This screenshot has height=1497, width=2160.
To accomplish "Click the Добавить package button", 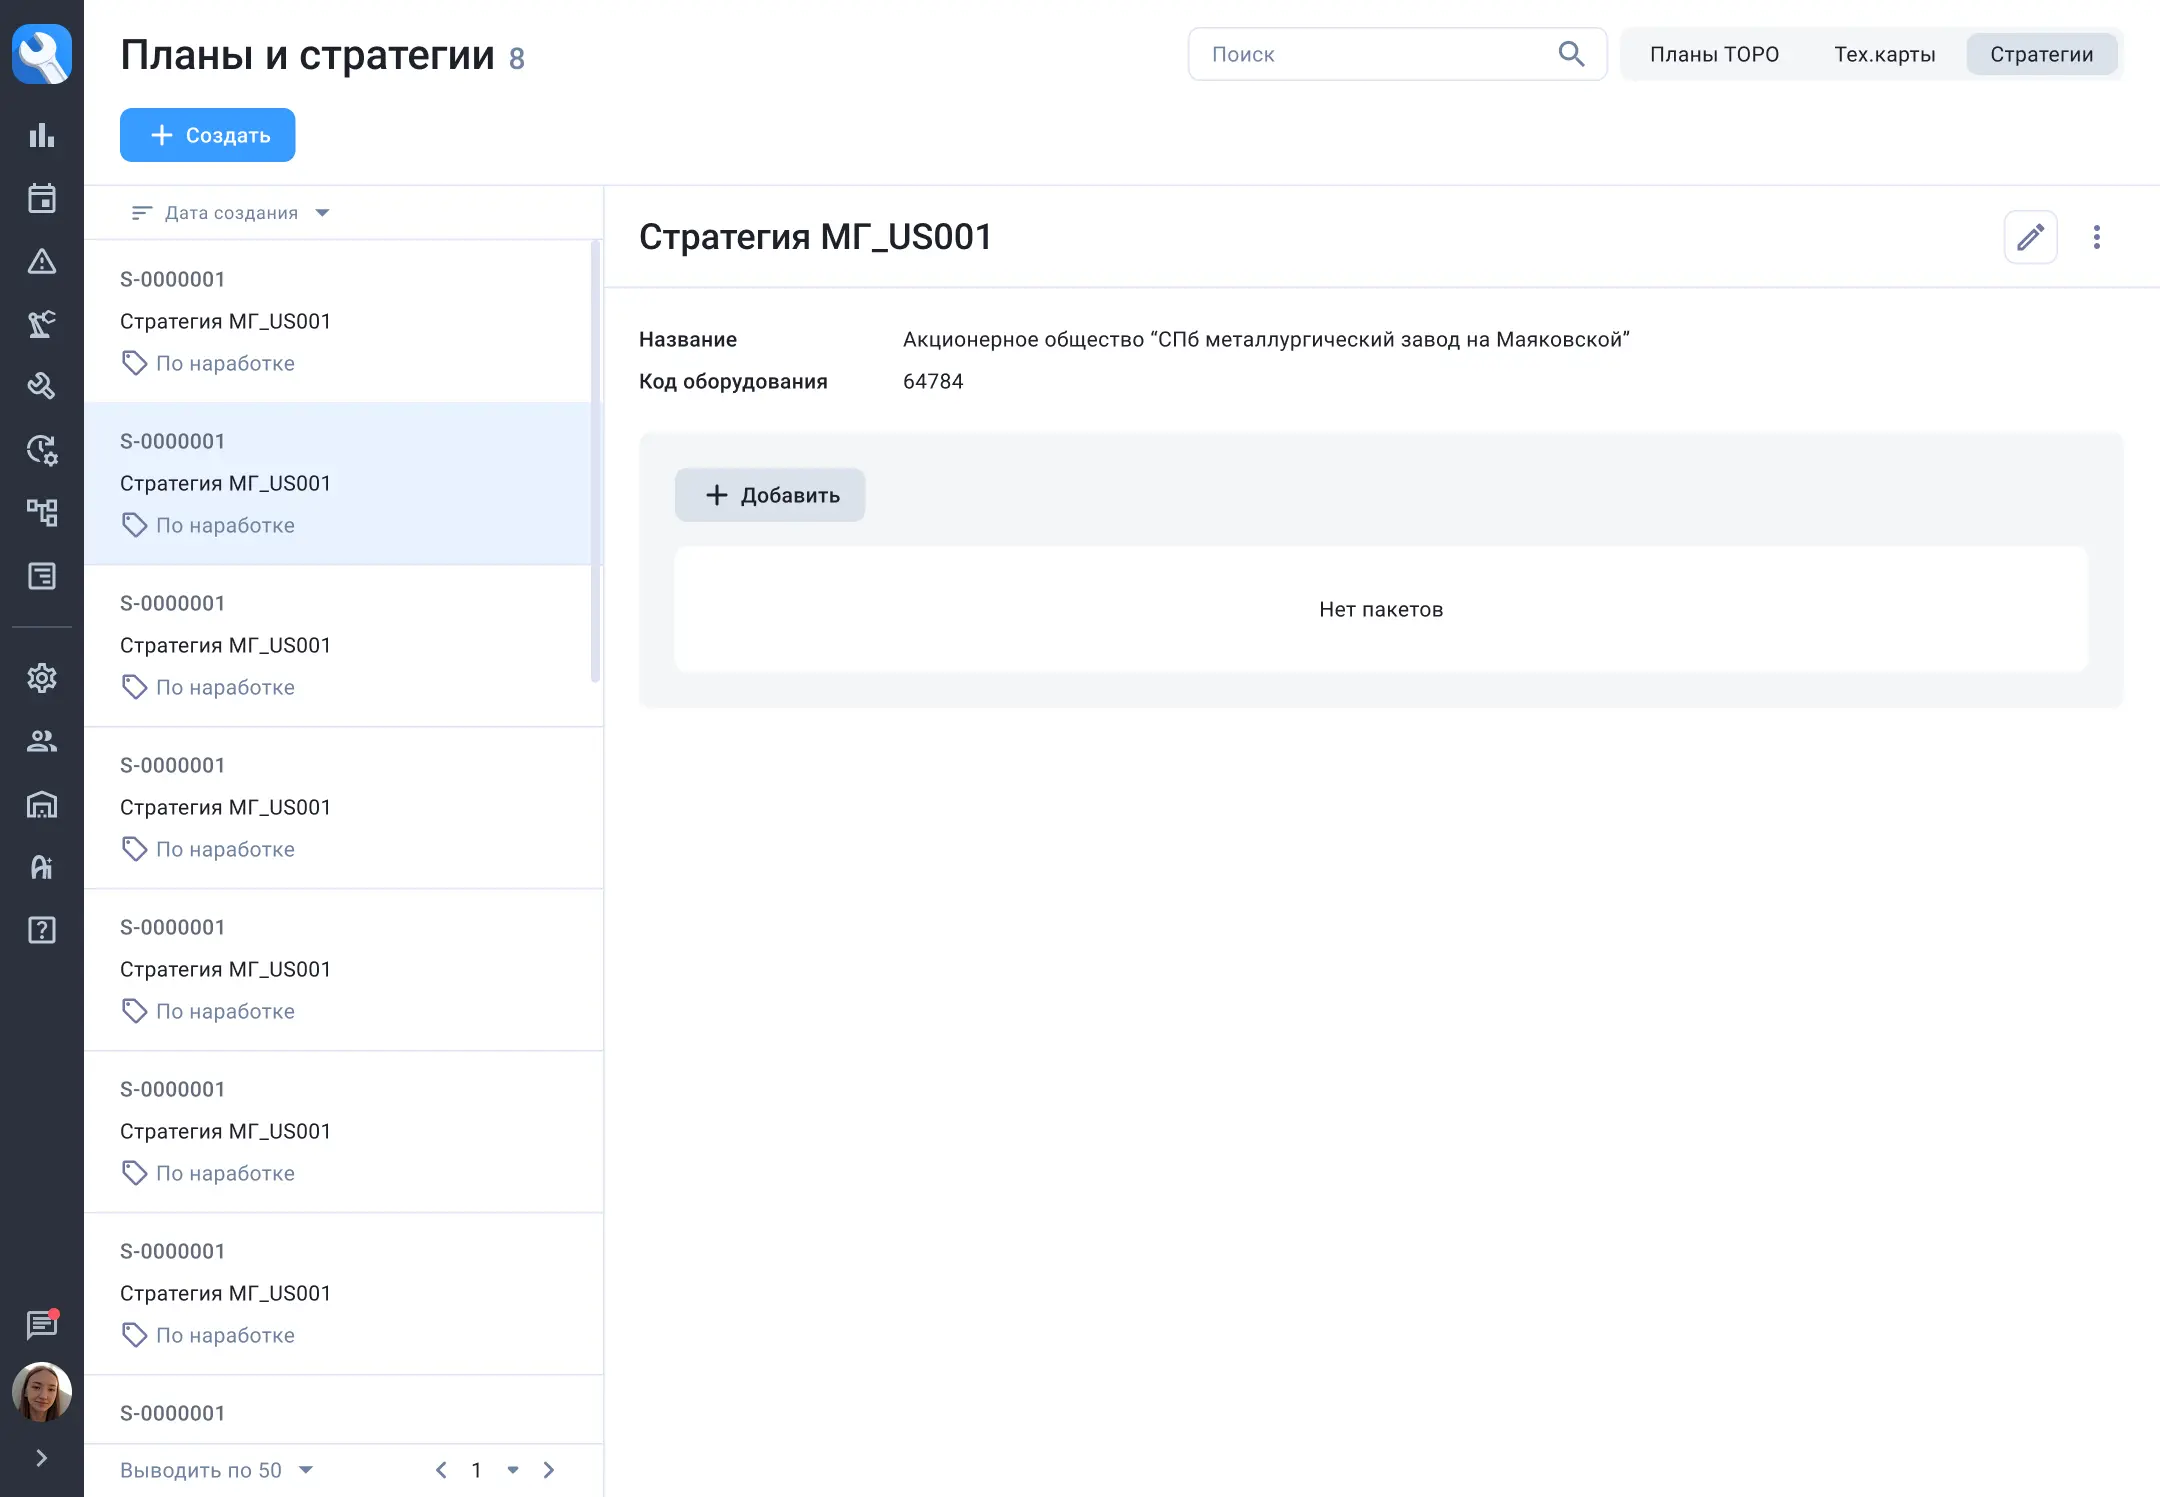I will click(x=770, y=495).
